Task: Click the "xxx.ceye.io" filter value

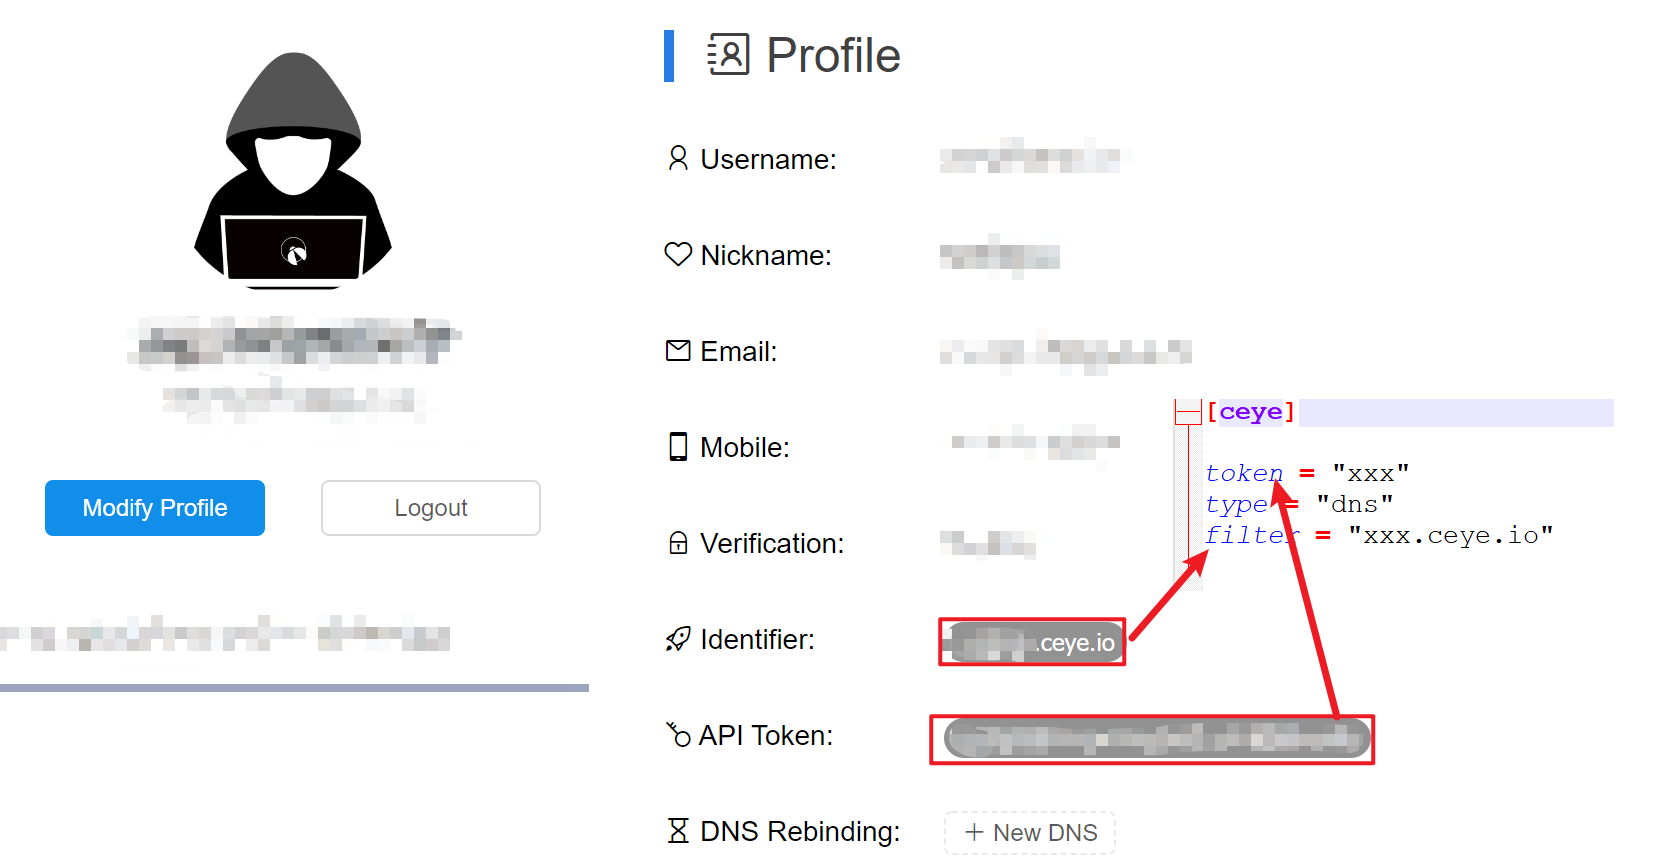Action: [x=1451, y=535]
